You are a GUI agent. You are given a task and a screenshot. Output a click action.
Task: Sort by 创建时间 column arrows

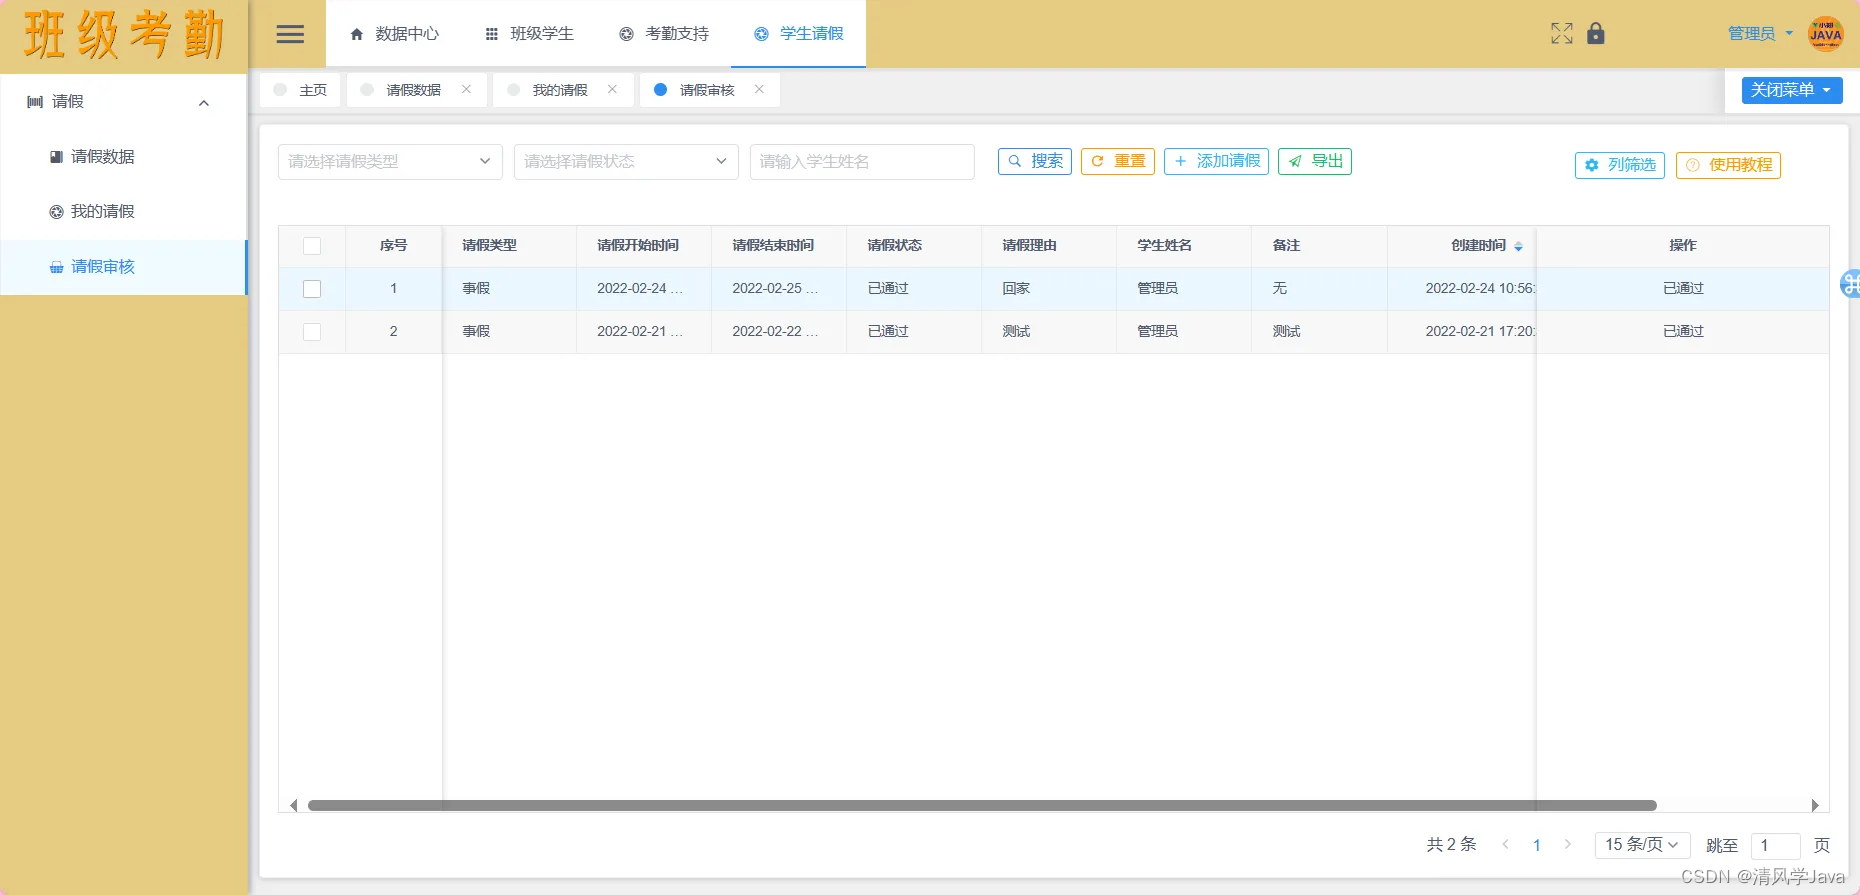pos(1518,246)
